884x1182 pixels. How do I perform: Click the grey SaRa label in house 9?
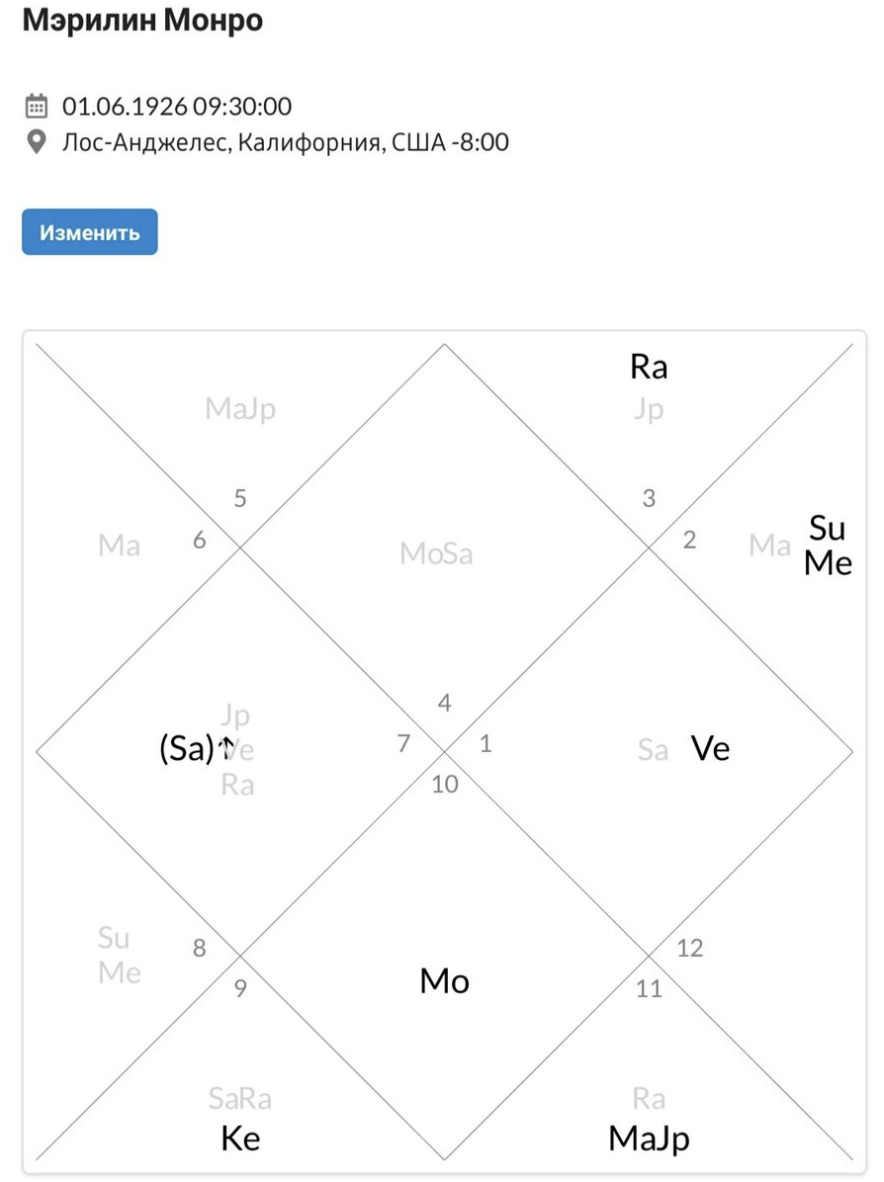[x=240, y=1099]
